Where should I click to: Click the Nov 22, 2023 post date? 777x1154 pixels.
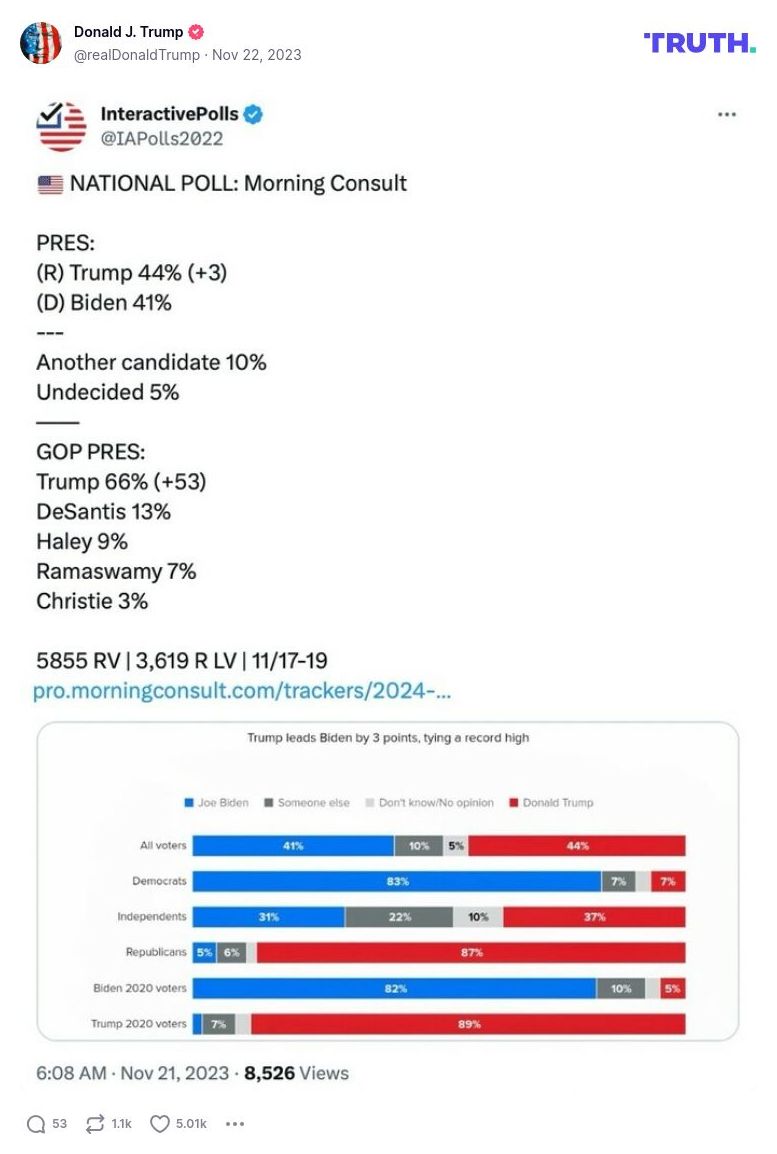pos(257,55)
